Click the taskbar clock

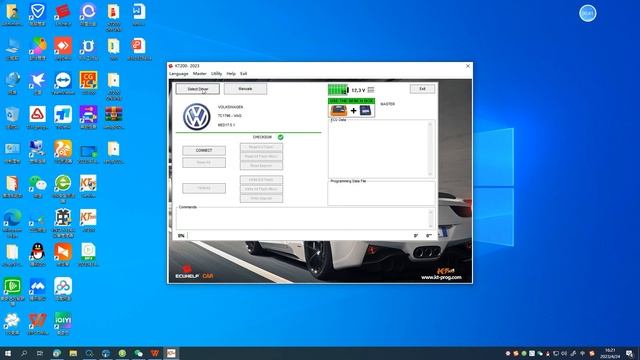click(x=610, y=353)
